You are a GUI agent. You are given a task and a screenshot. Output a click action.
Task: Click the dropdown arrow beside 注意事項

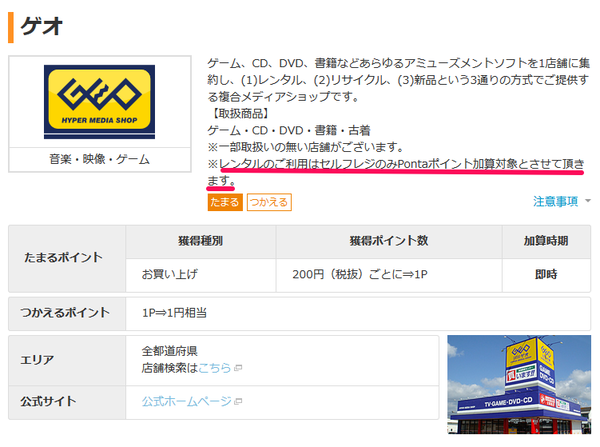(588, 201)
